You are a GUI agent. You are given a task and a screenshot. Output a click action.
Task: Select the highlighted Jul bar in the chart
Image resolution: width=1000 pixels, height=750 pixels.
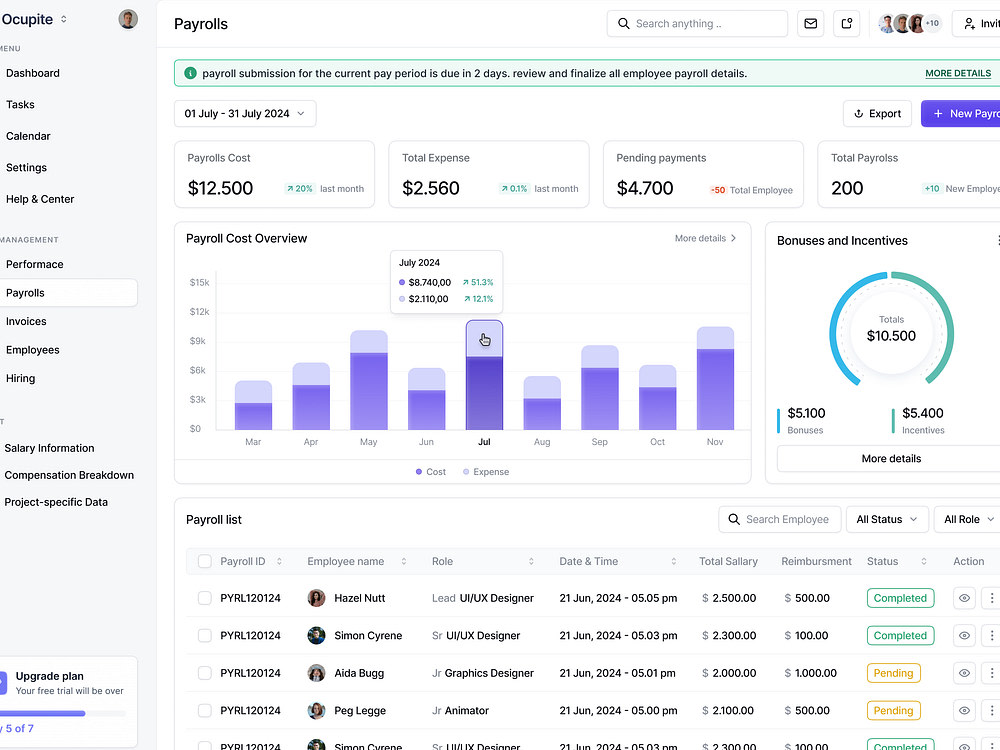[484, 375]
